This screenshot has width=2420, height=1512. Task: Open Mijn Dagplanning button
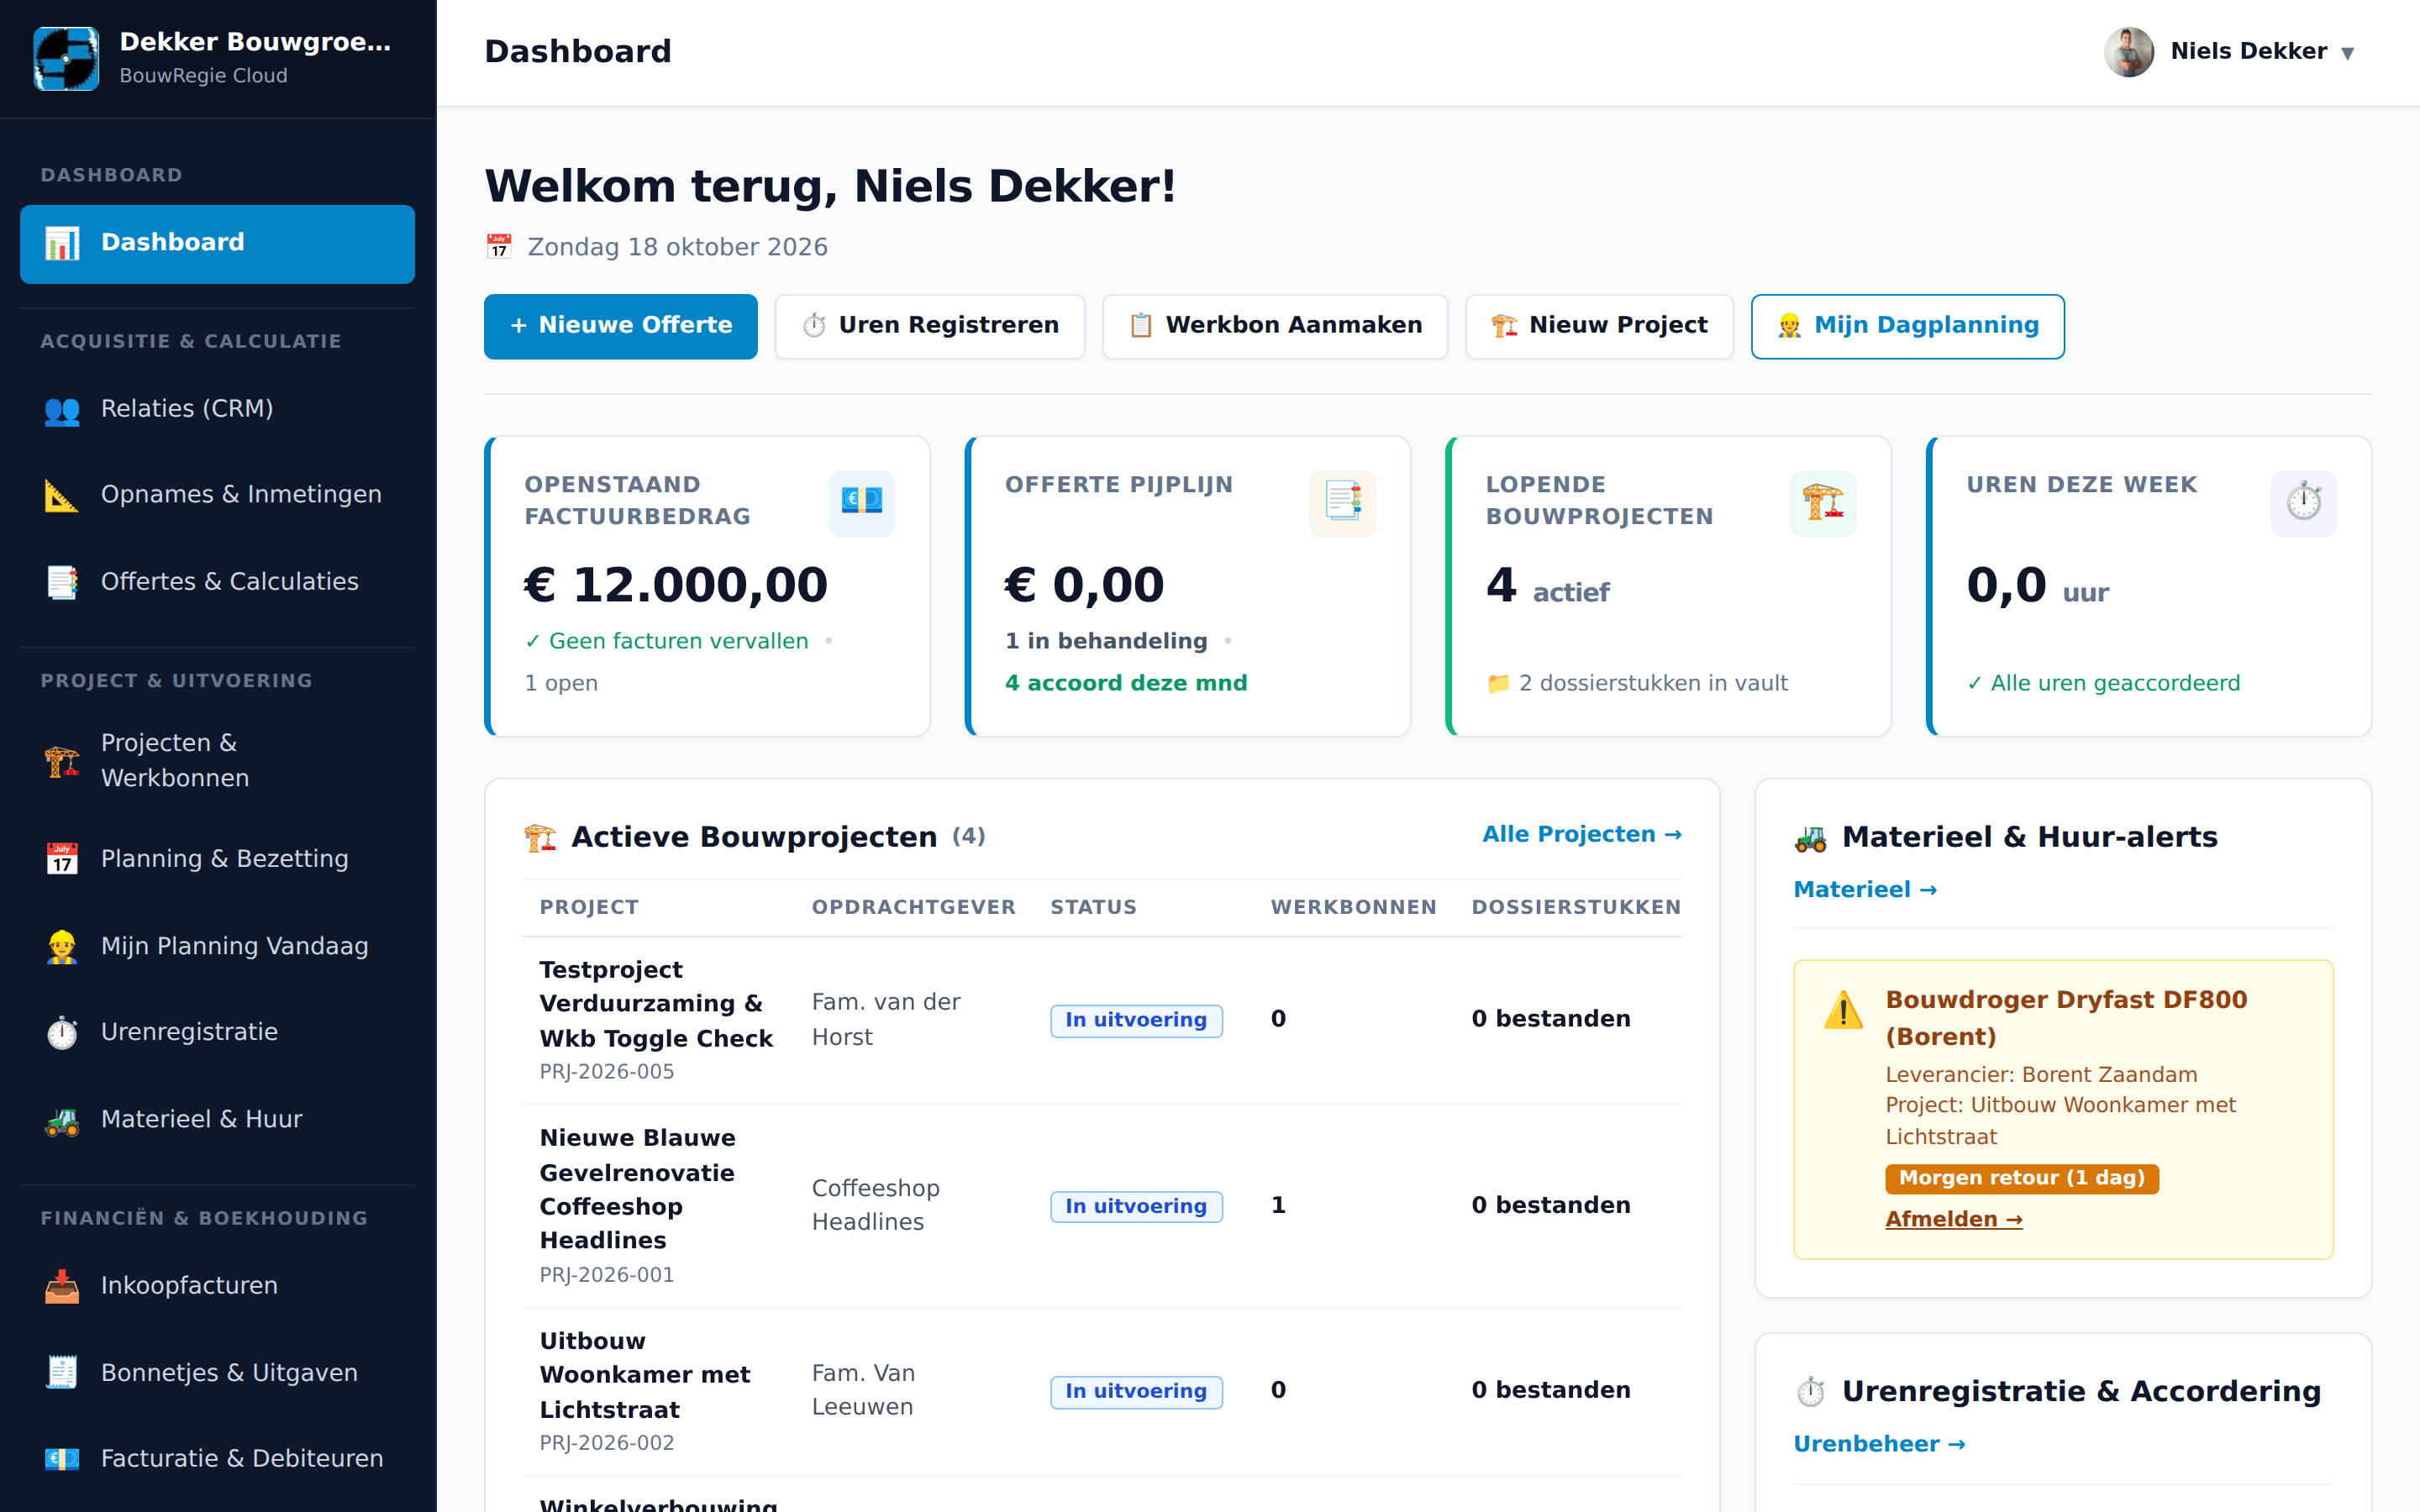(x=1908, y=326)
